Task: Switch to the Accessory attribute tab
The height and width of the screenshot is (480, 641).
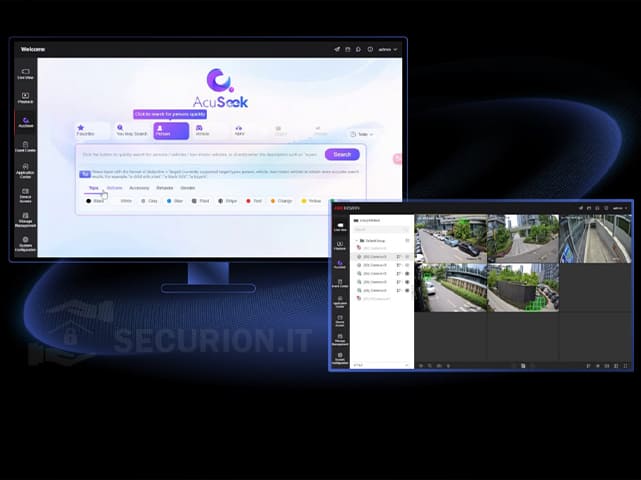Action: pyautogui.click(x=139, y=188)
